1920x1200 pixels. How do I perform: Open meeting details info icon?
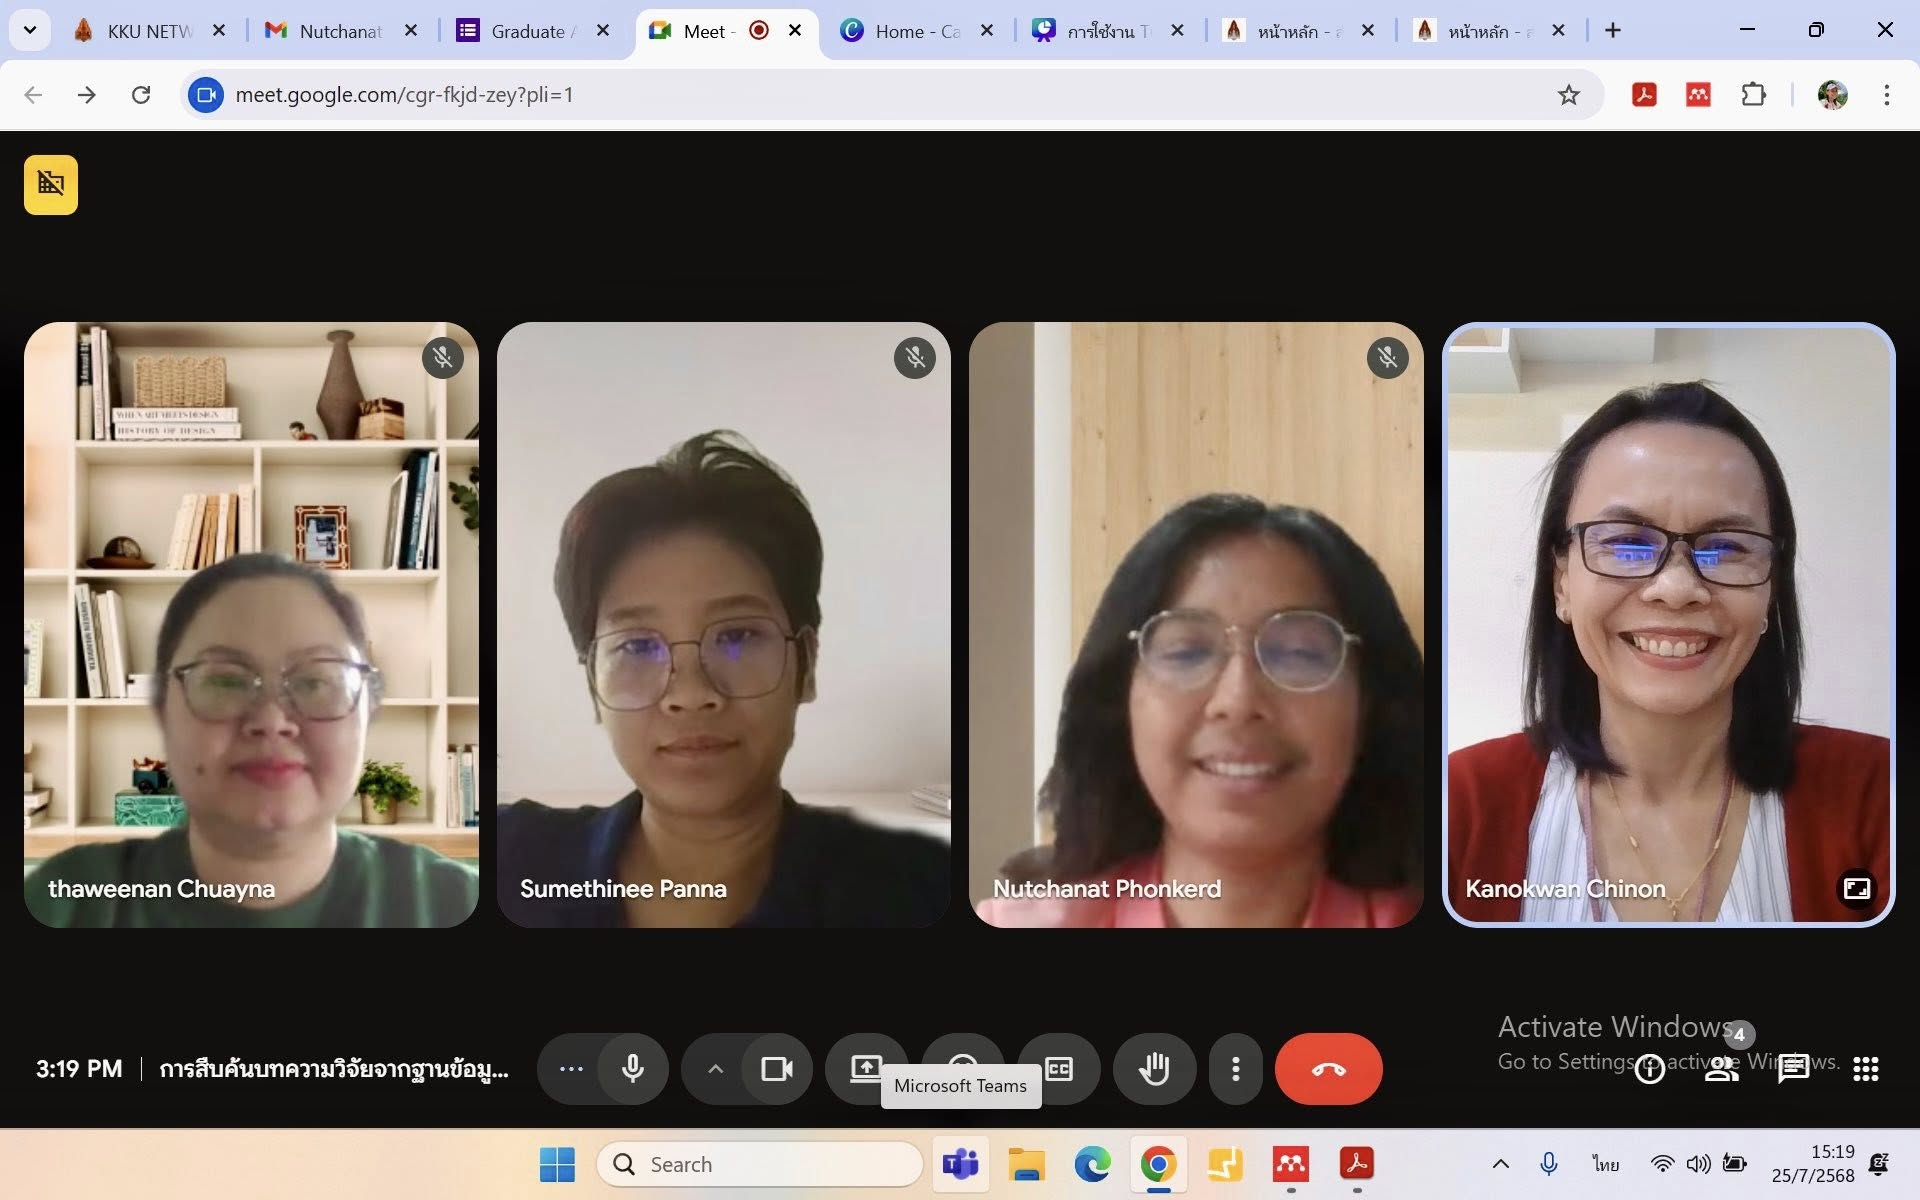click(x=1649, y=1069)
